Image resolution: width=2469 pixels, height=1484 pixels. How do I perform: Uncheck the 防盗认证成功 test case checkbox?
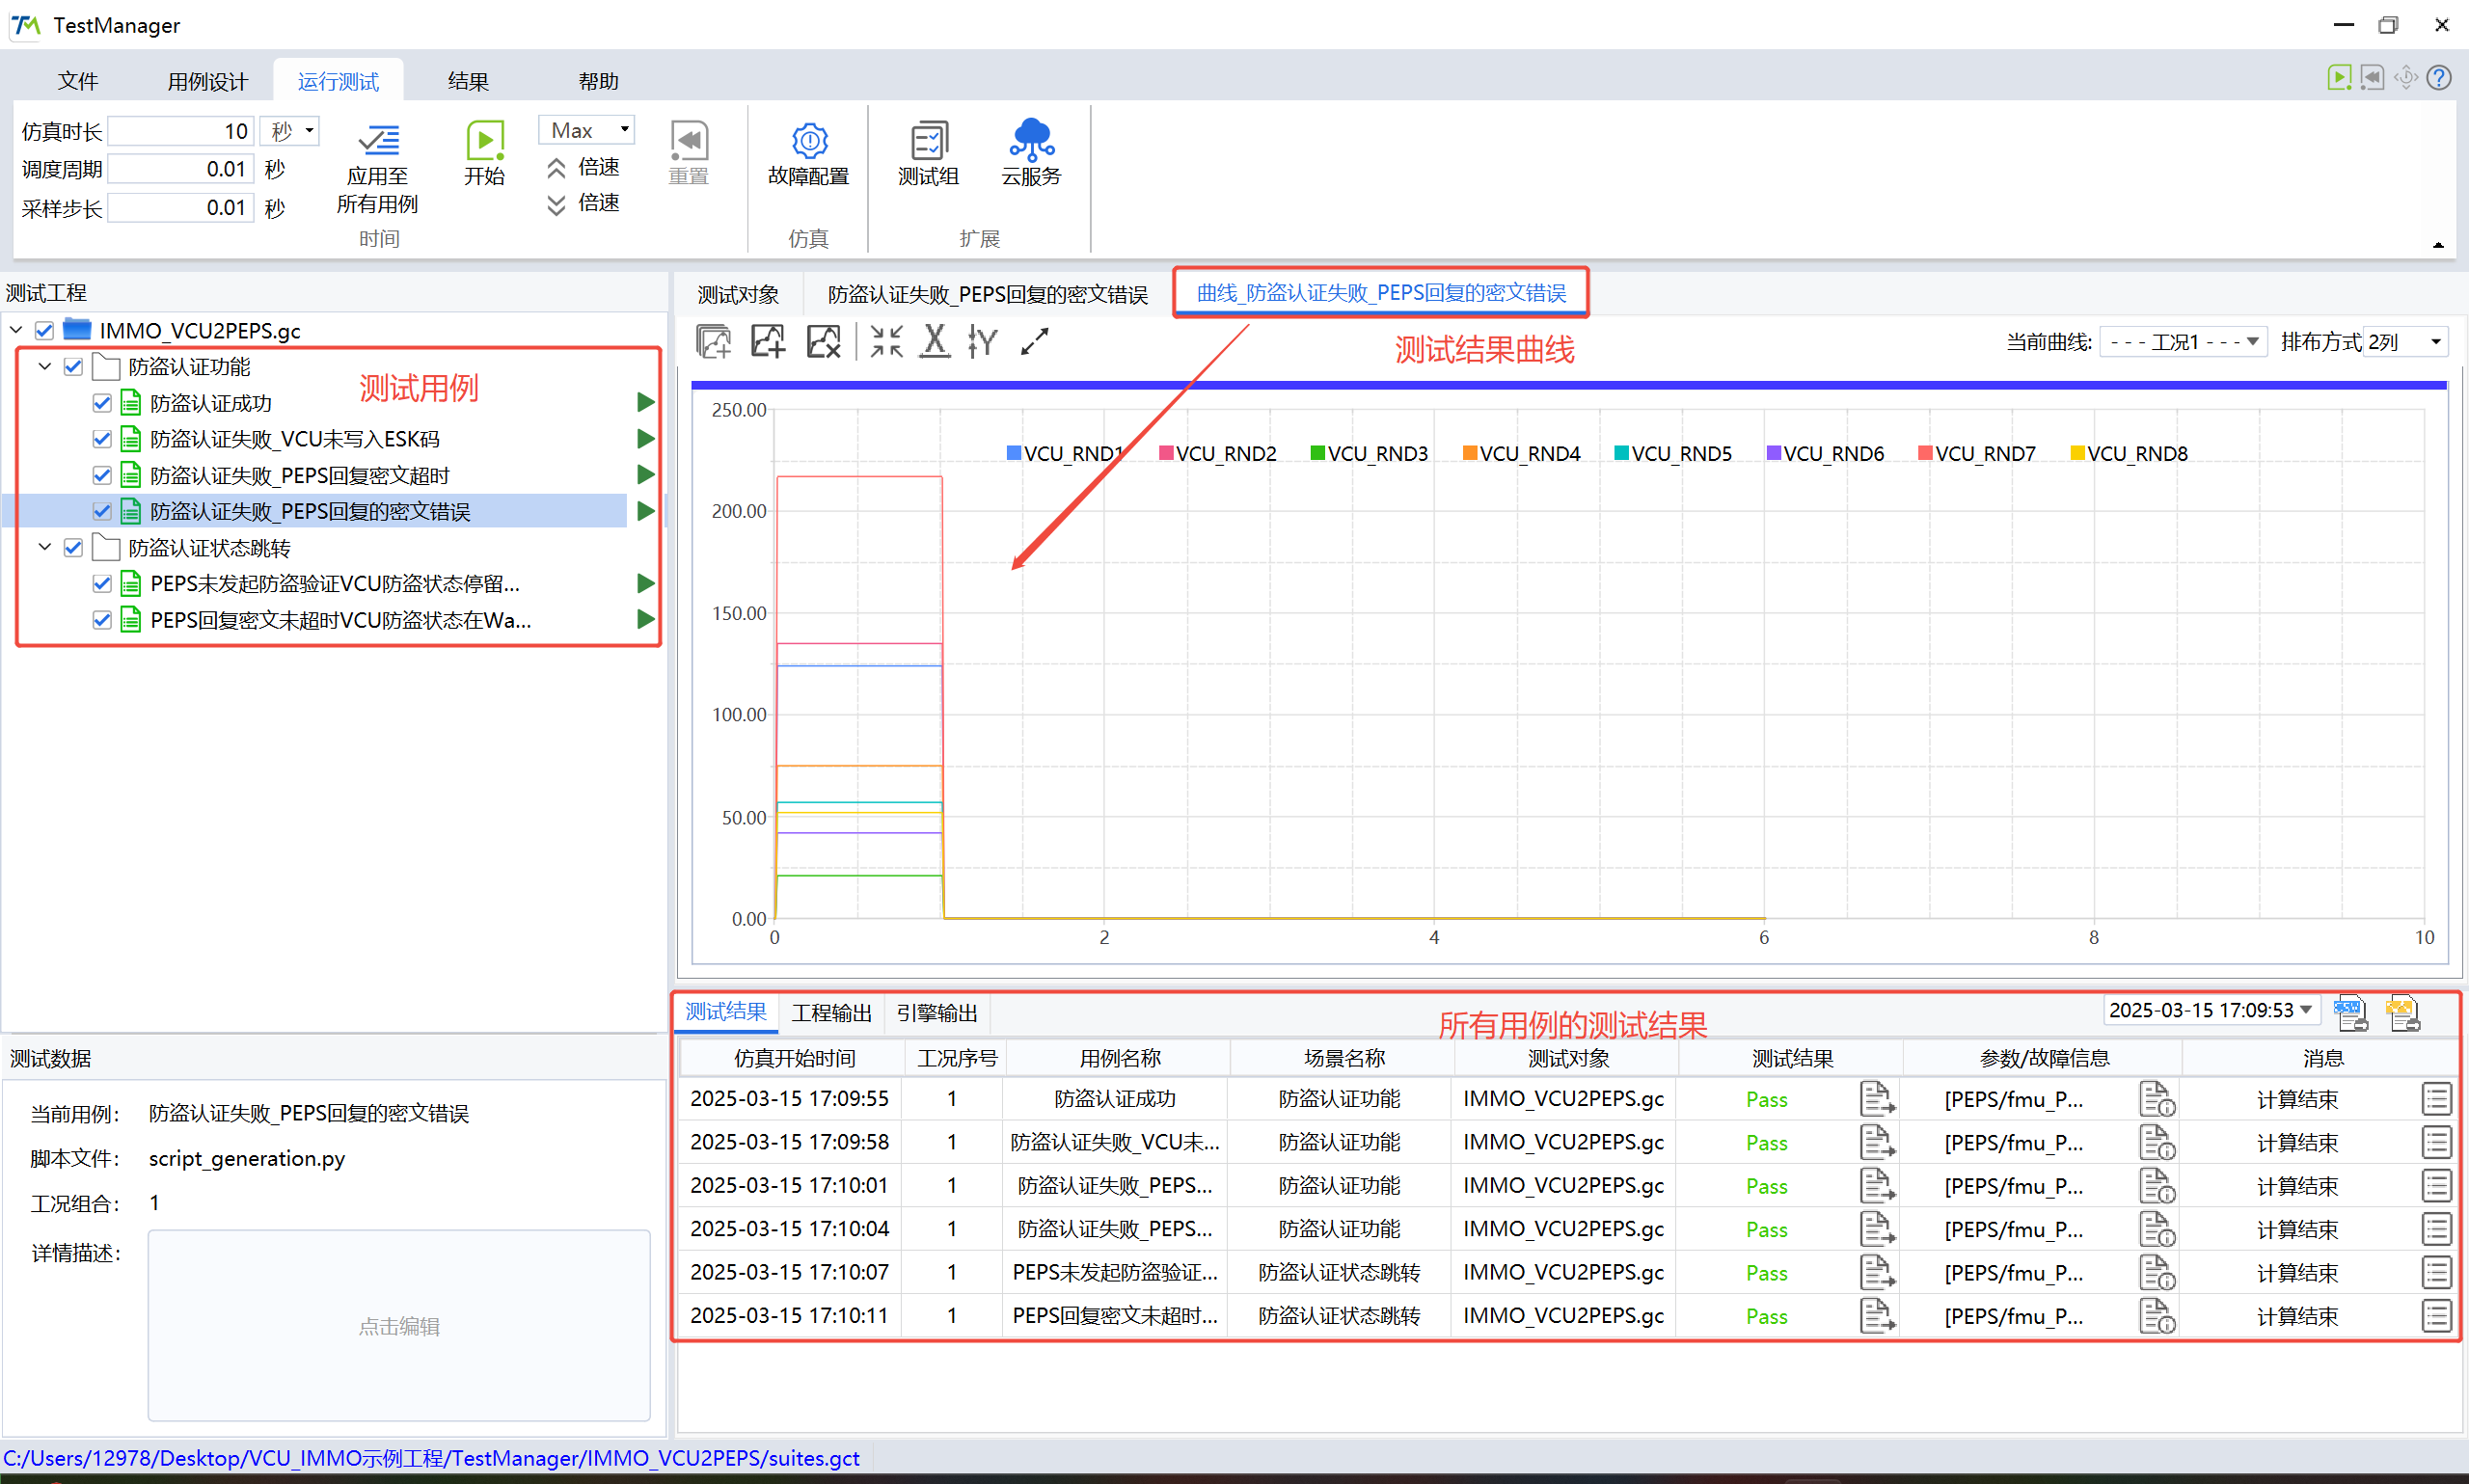[x=101, y=403]
